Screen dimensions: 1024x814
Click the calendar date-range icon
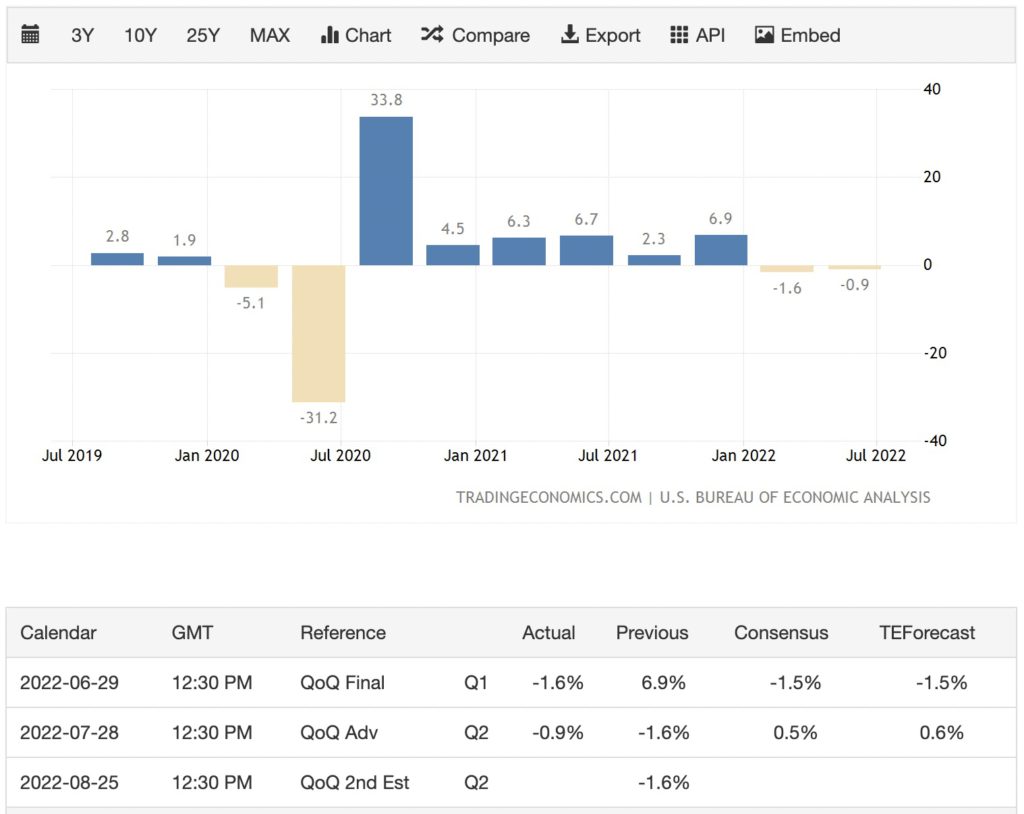tap(30, 35)
